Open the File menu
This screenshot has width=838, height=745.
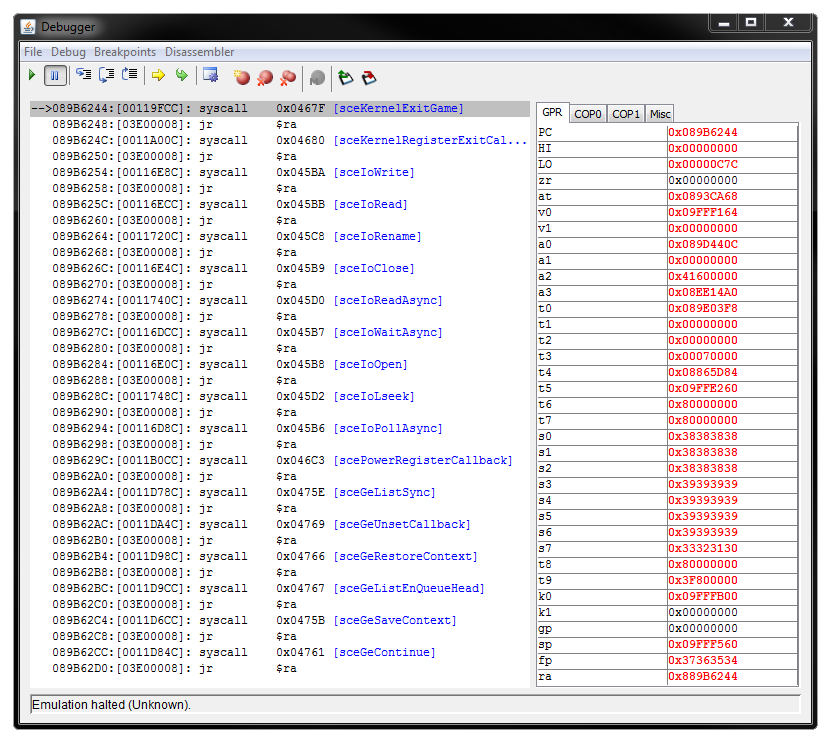[x=33, y=52]
